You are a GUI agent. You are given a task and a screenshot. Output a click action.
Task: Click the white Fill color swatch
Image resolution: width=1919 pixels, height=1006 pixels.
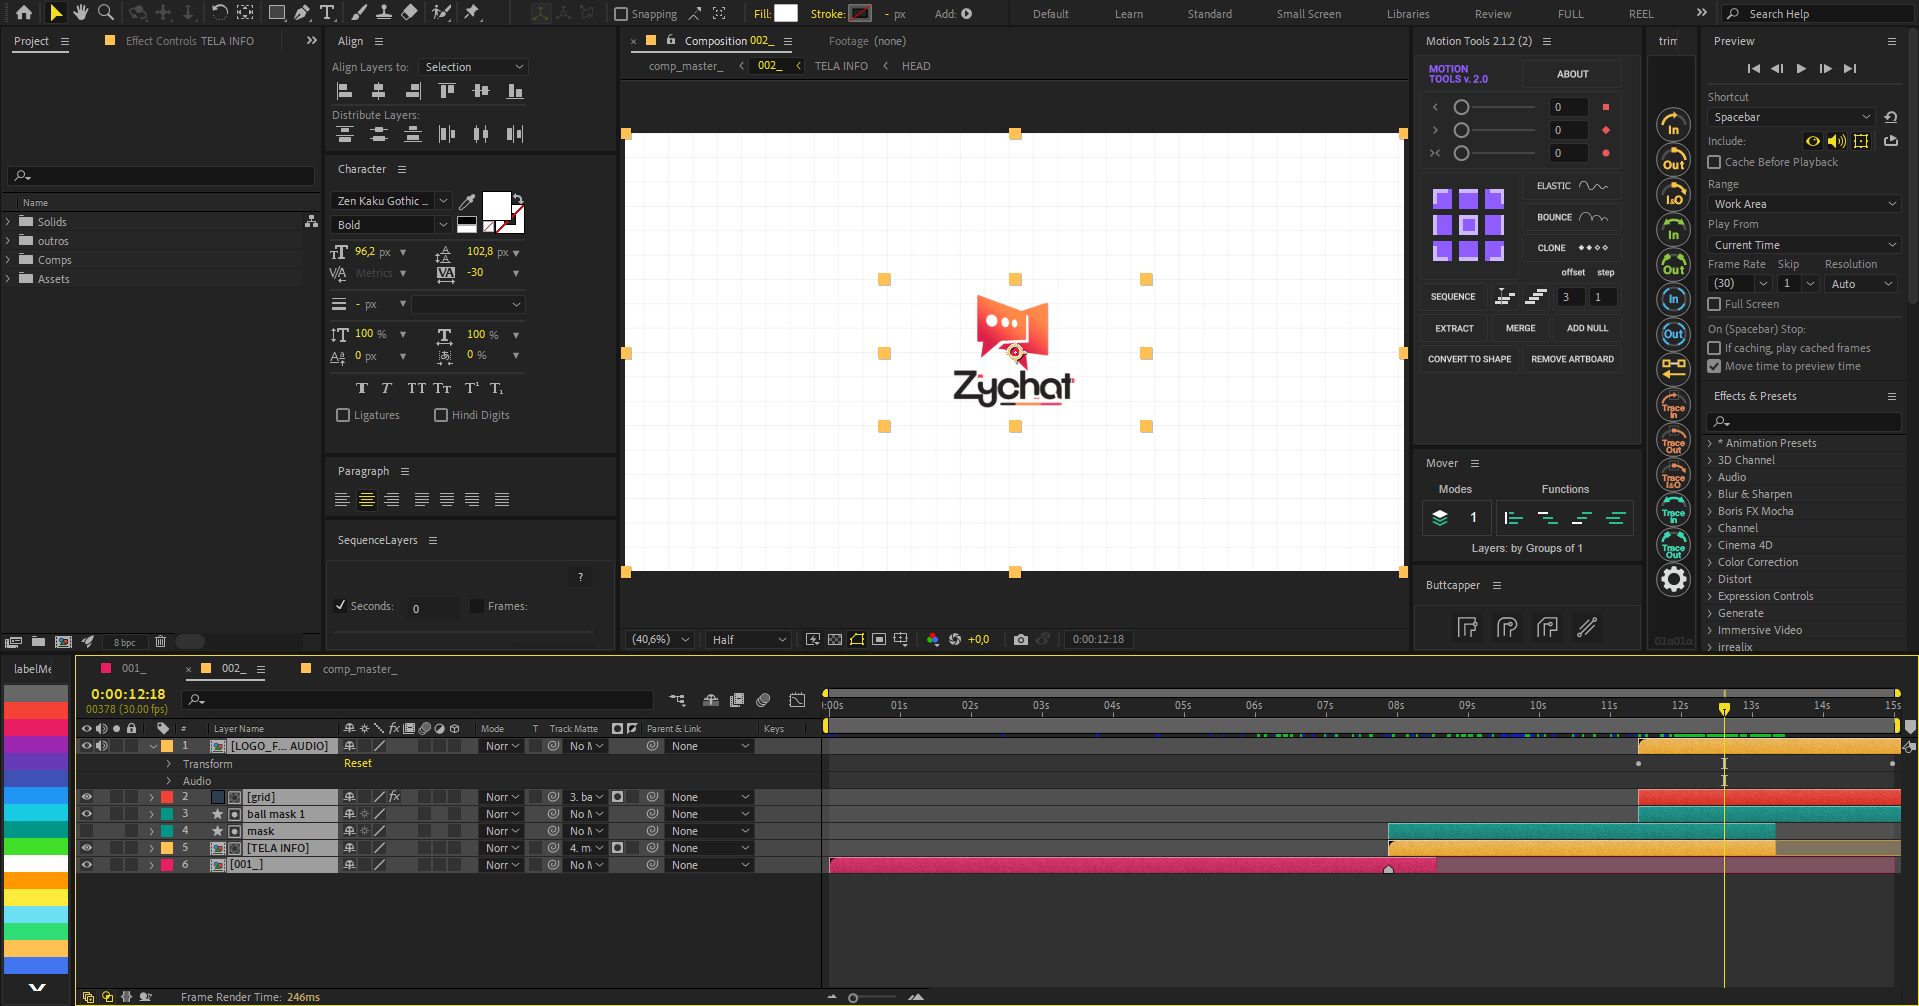coord(786,13)
